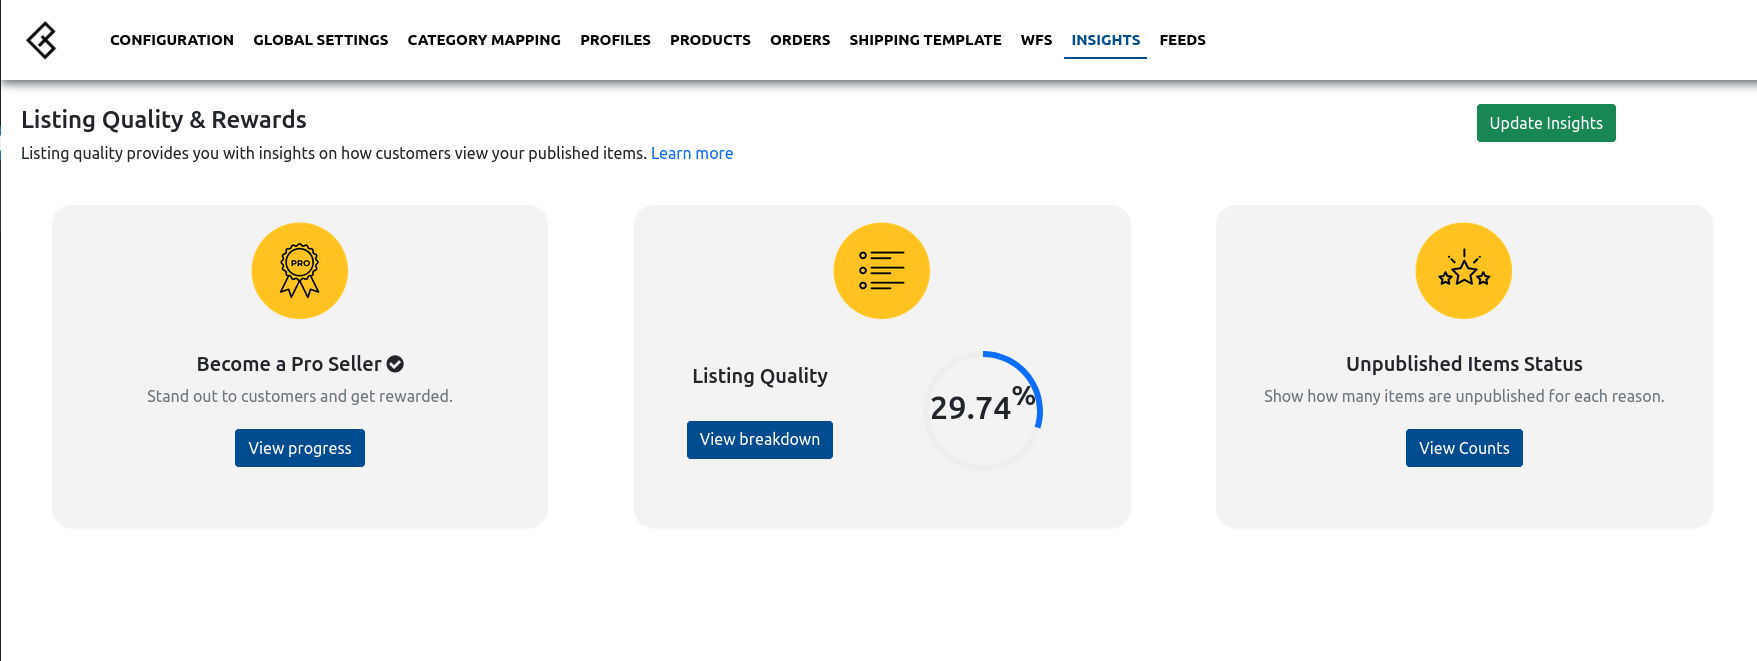
Task: Open the Orders section
Action: [800, 40]
